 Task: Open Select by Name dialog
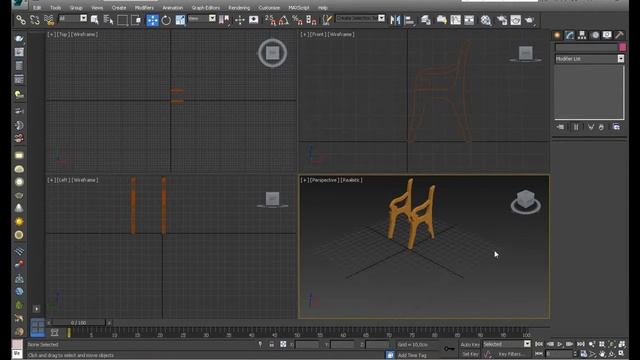click(x=108, y=20)
